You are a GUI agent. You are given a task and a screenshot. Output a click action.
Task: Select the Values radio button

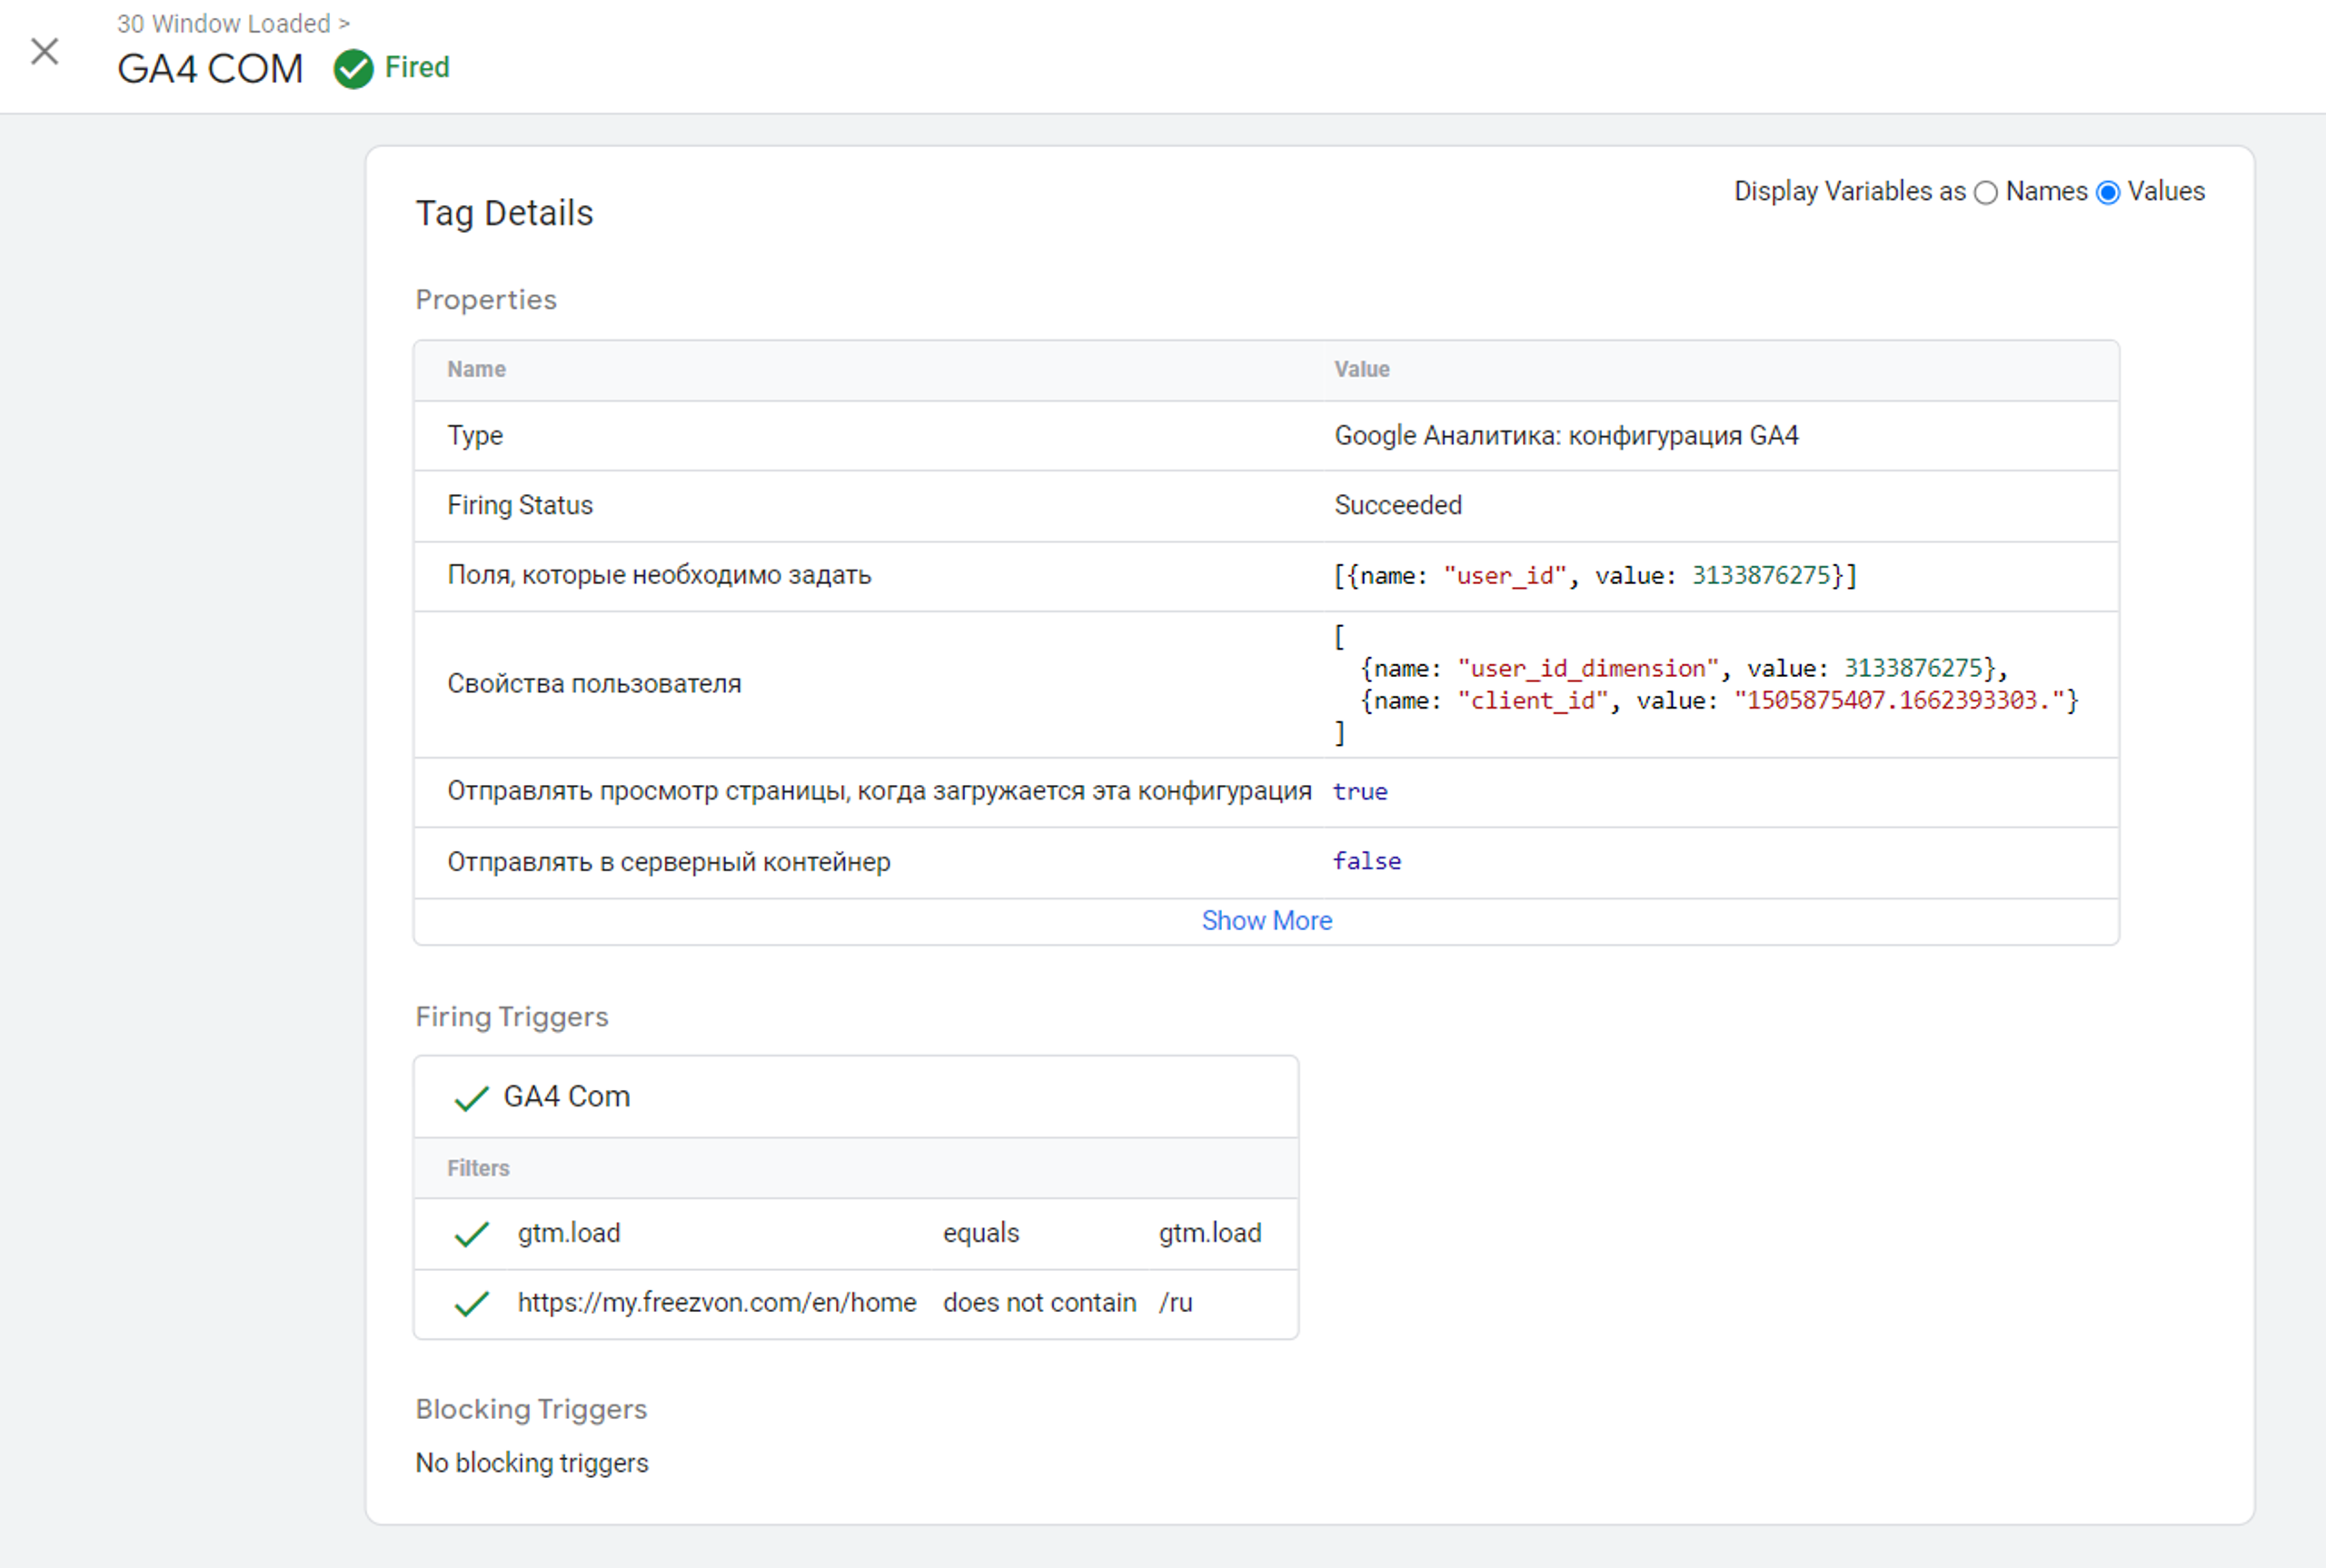2108,193
